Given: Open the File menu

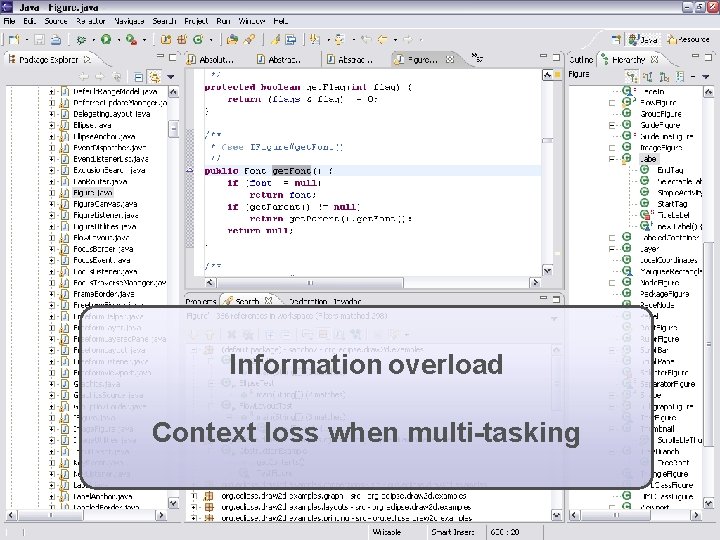Looking at the screenshot, I should 9,21.
